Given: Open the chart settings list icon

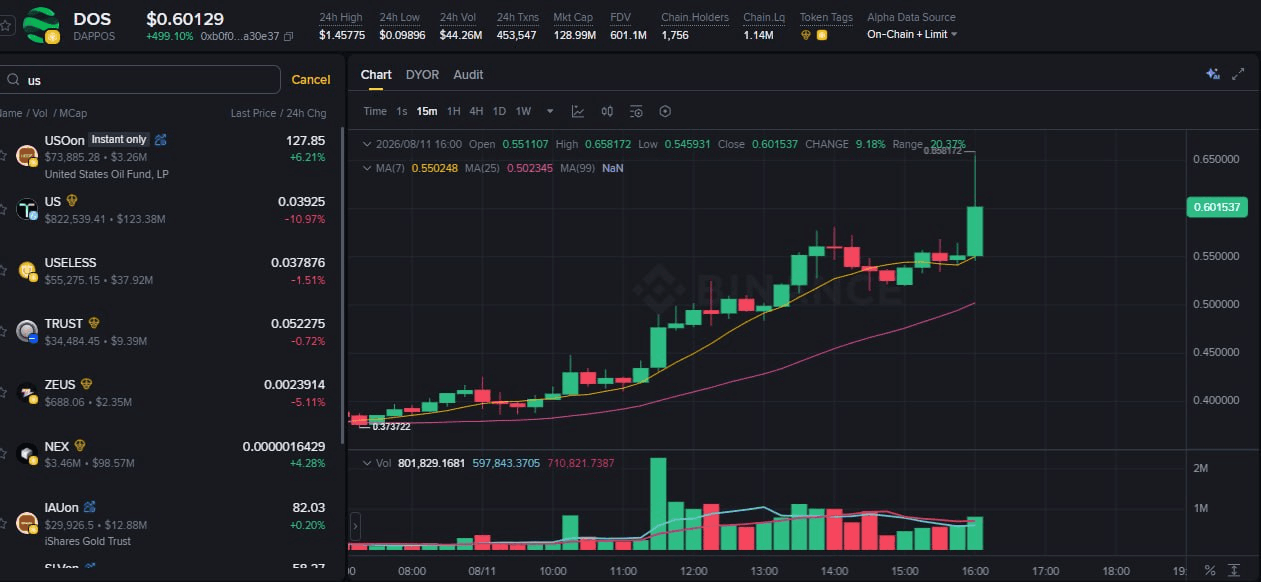Looking at the screenshot, I should pyautogui.click(x=636, y=111).
